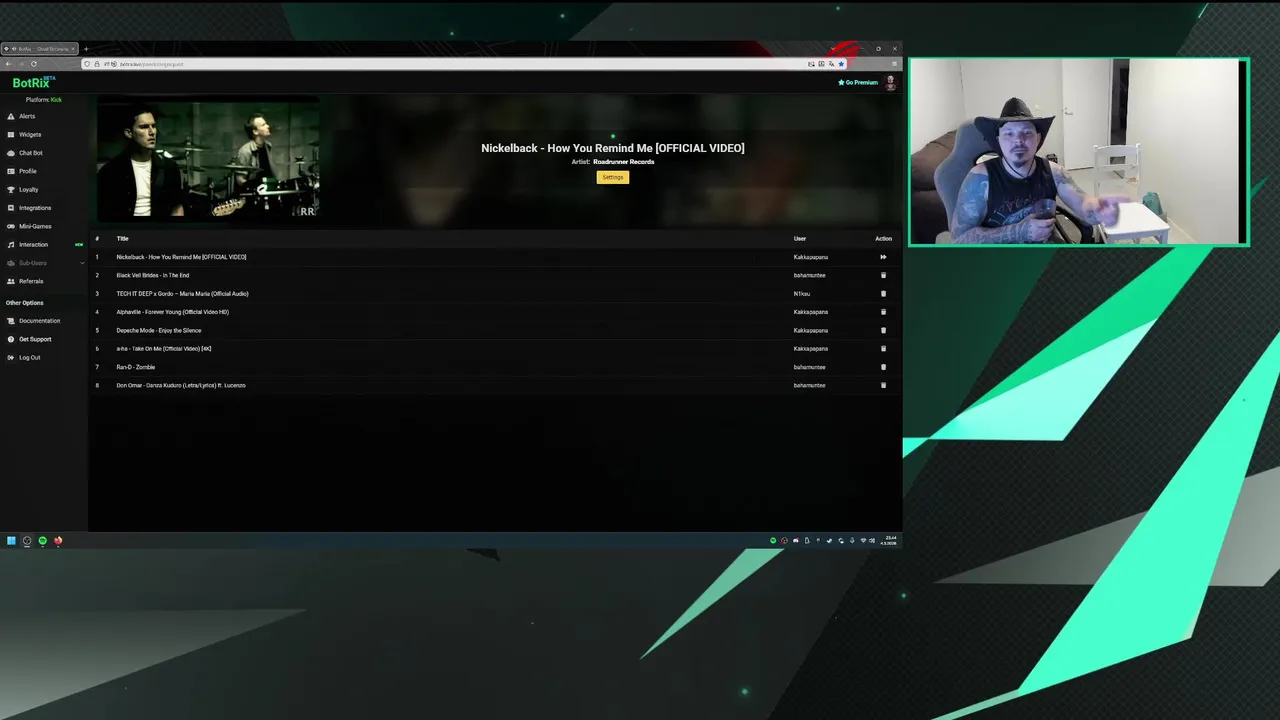The image size is (1280, 720).
Task: Open the Loyalty section
Action: 29,189
